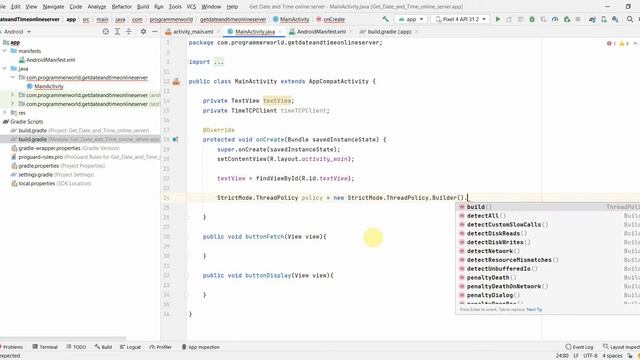The width and height of the screenshot is (640, 360).
Task: Expand the res folder
Action: (5, 113)
